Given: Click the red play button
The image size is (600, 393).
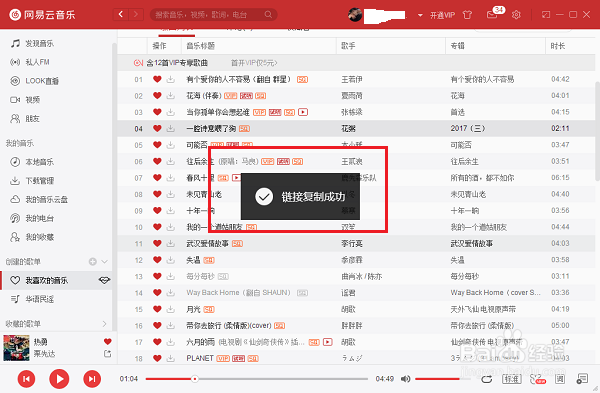Looking at the screenshot, I should (x=59, y=379).
